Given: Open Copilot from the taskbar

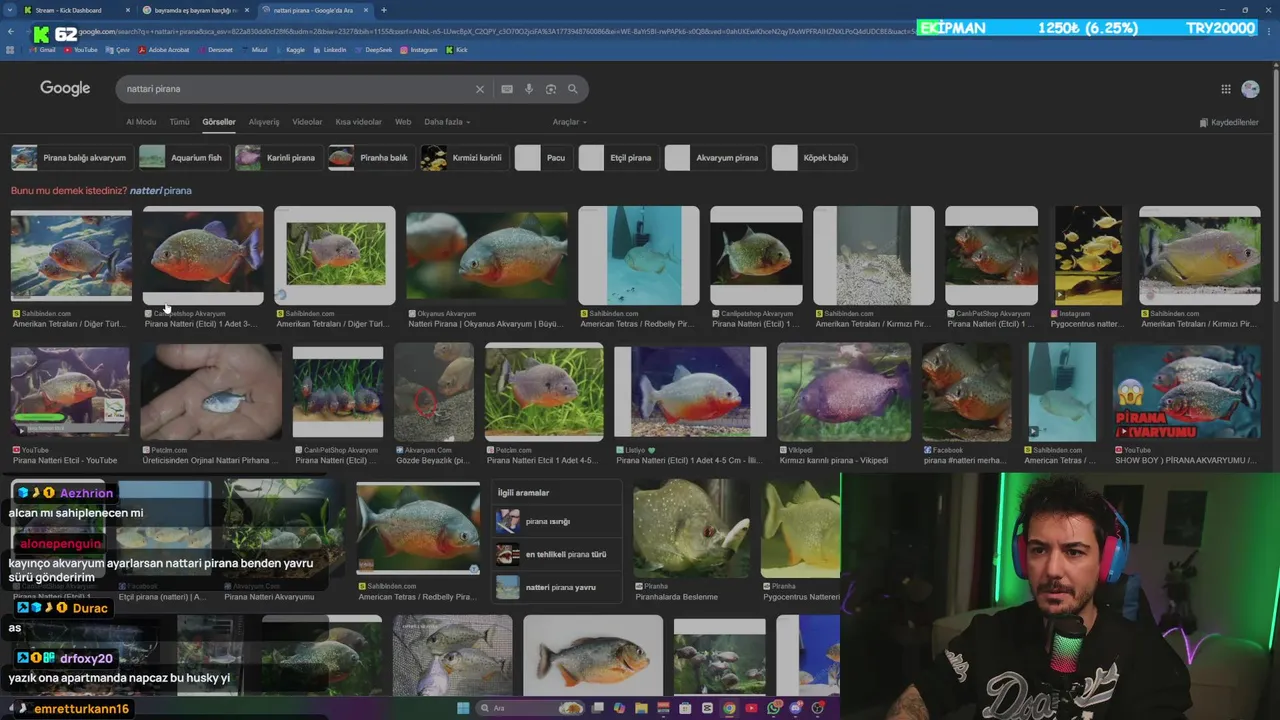Looking at the screenshot, I should pyautogui.click(x=619, y=708).
